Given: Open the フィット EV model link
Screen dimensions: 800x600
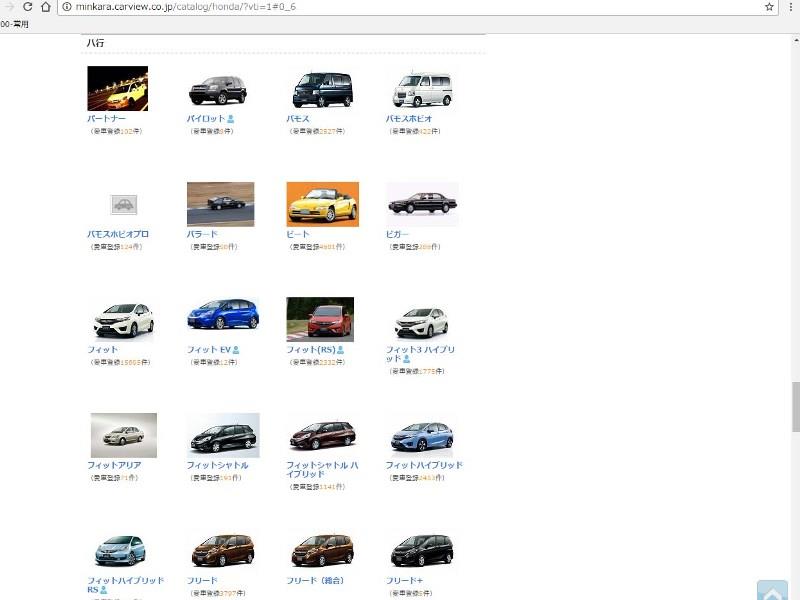Looking at the screenshot, I should (209, 350).
